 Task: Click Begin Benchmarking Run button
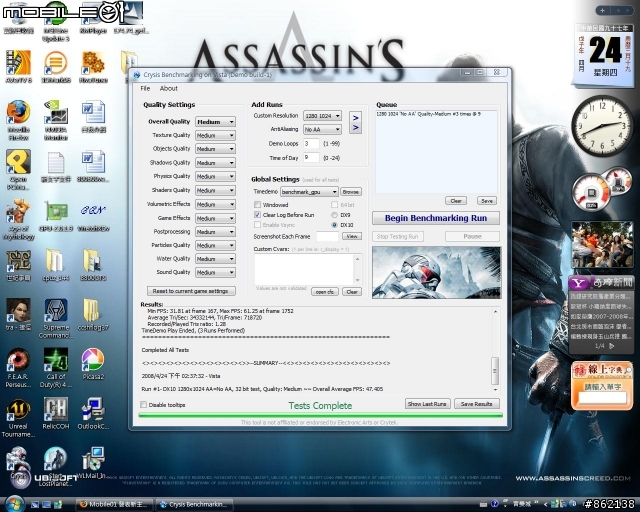pyautogui.click(x=436, y=218)
